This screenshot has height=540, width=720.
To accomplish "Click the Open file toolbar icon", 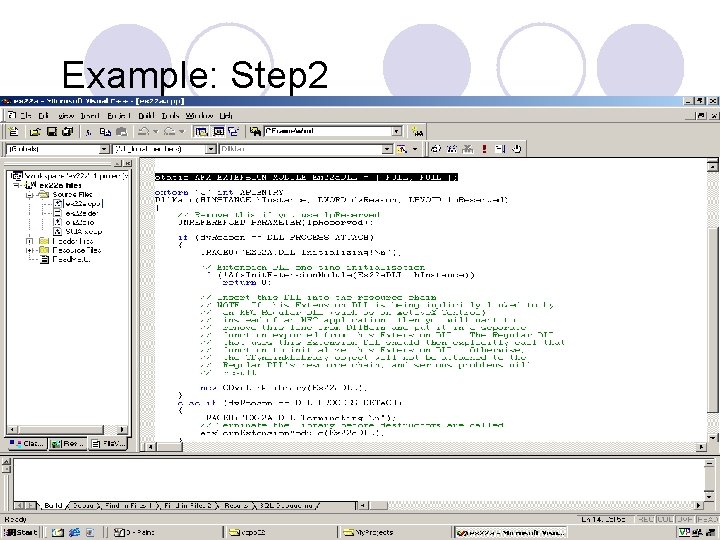I will coord(35,132).
